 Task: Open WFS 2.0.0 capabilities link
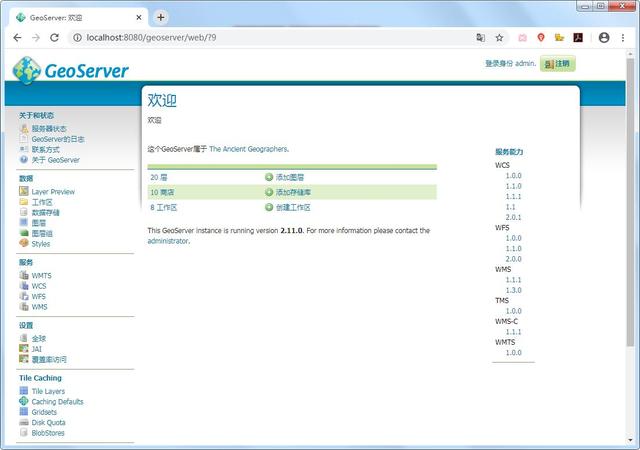pos(513,259)
